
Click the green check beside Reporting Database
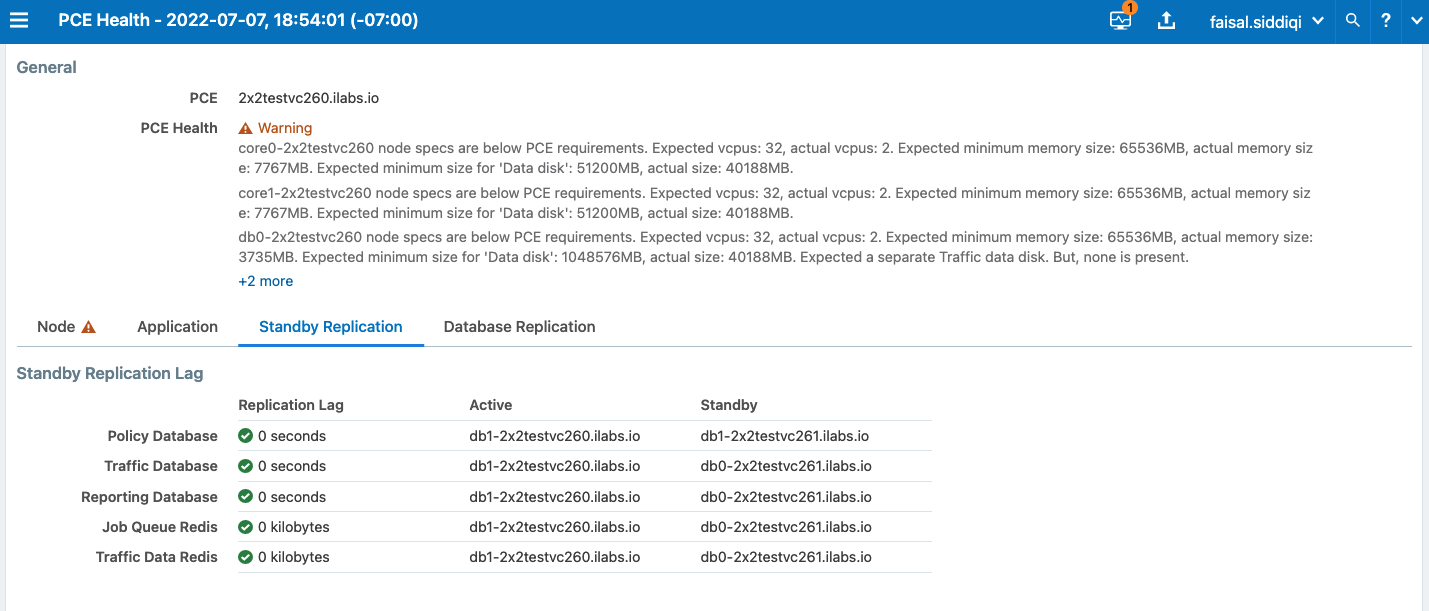(x=244, y=496)
